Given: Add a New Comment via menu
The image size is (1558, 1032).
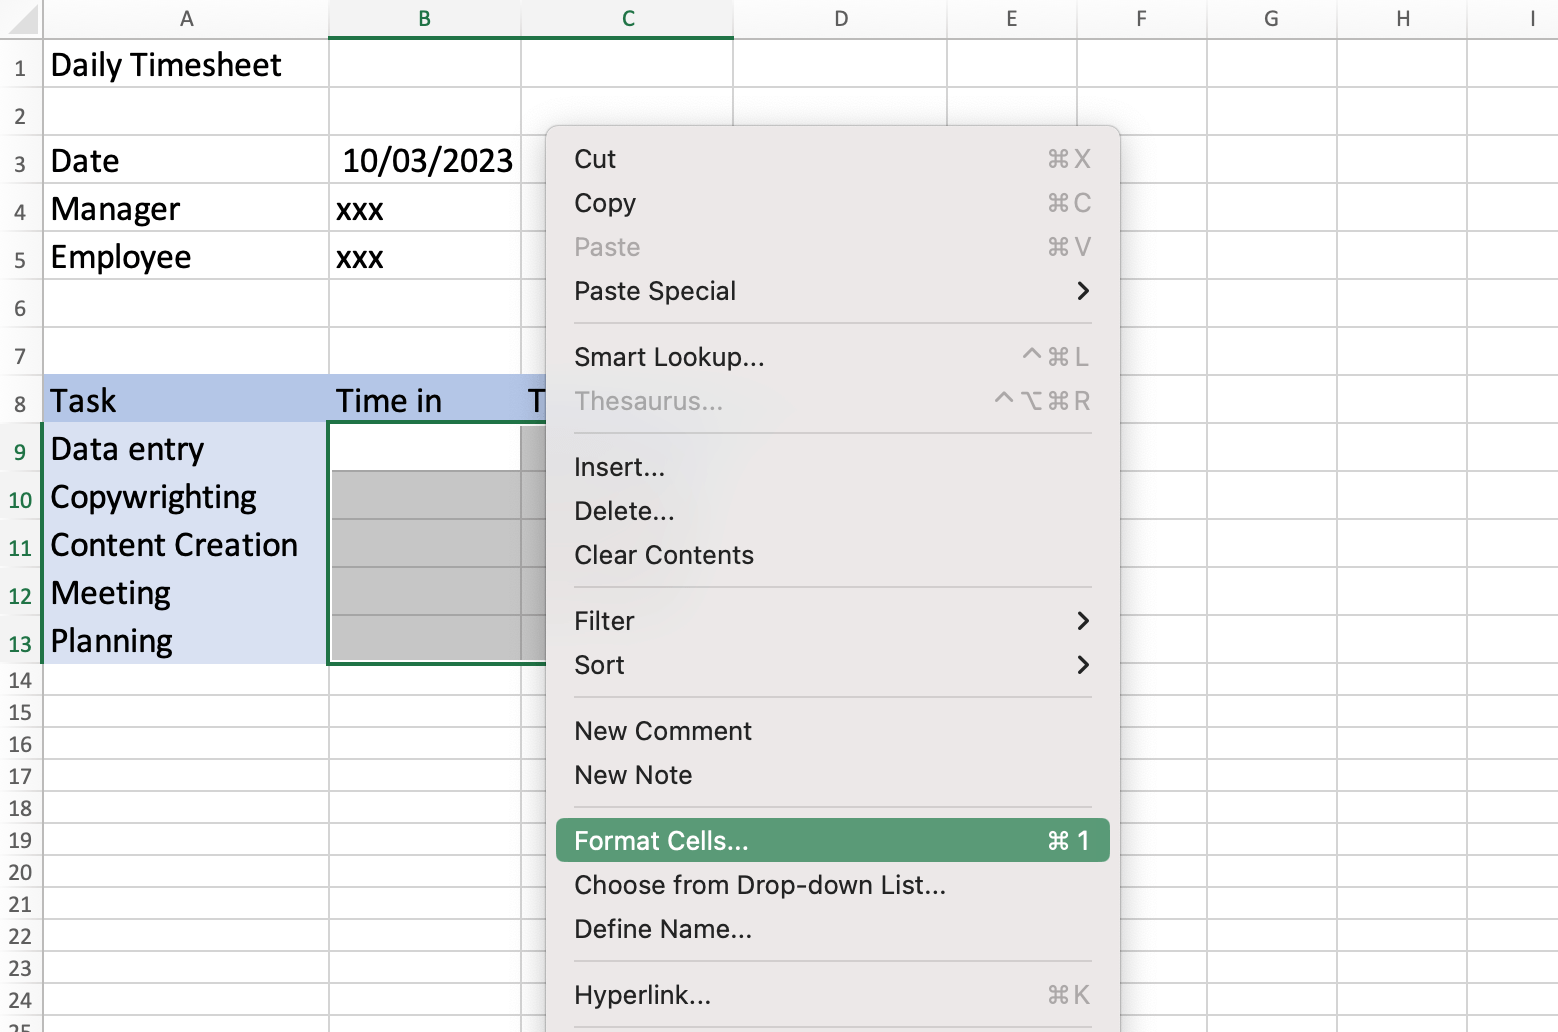Looking at the screenshot, I should point(663,731).
